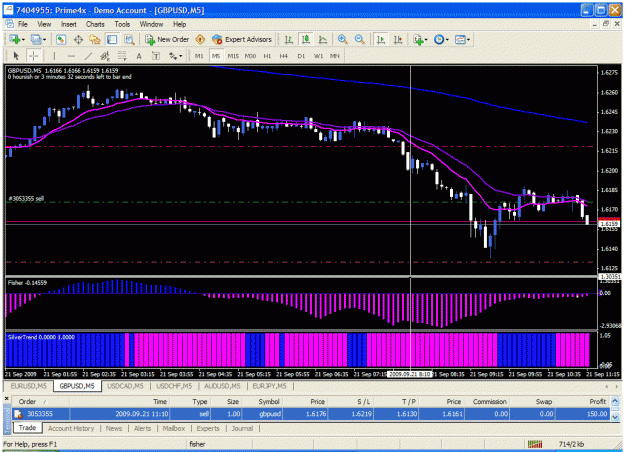
Task: Sort by the S / L column header
Action: click(350, 402)
